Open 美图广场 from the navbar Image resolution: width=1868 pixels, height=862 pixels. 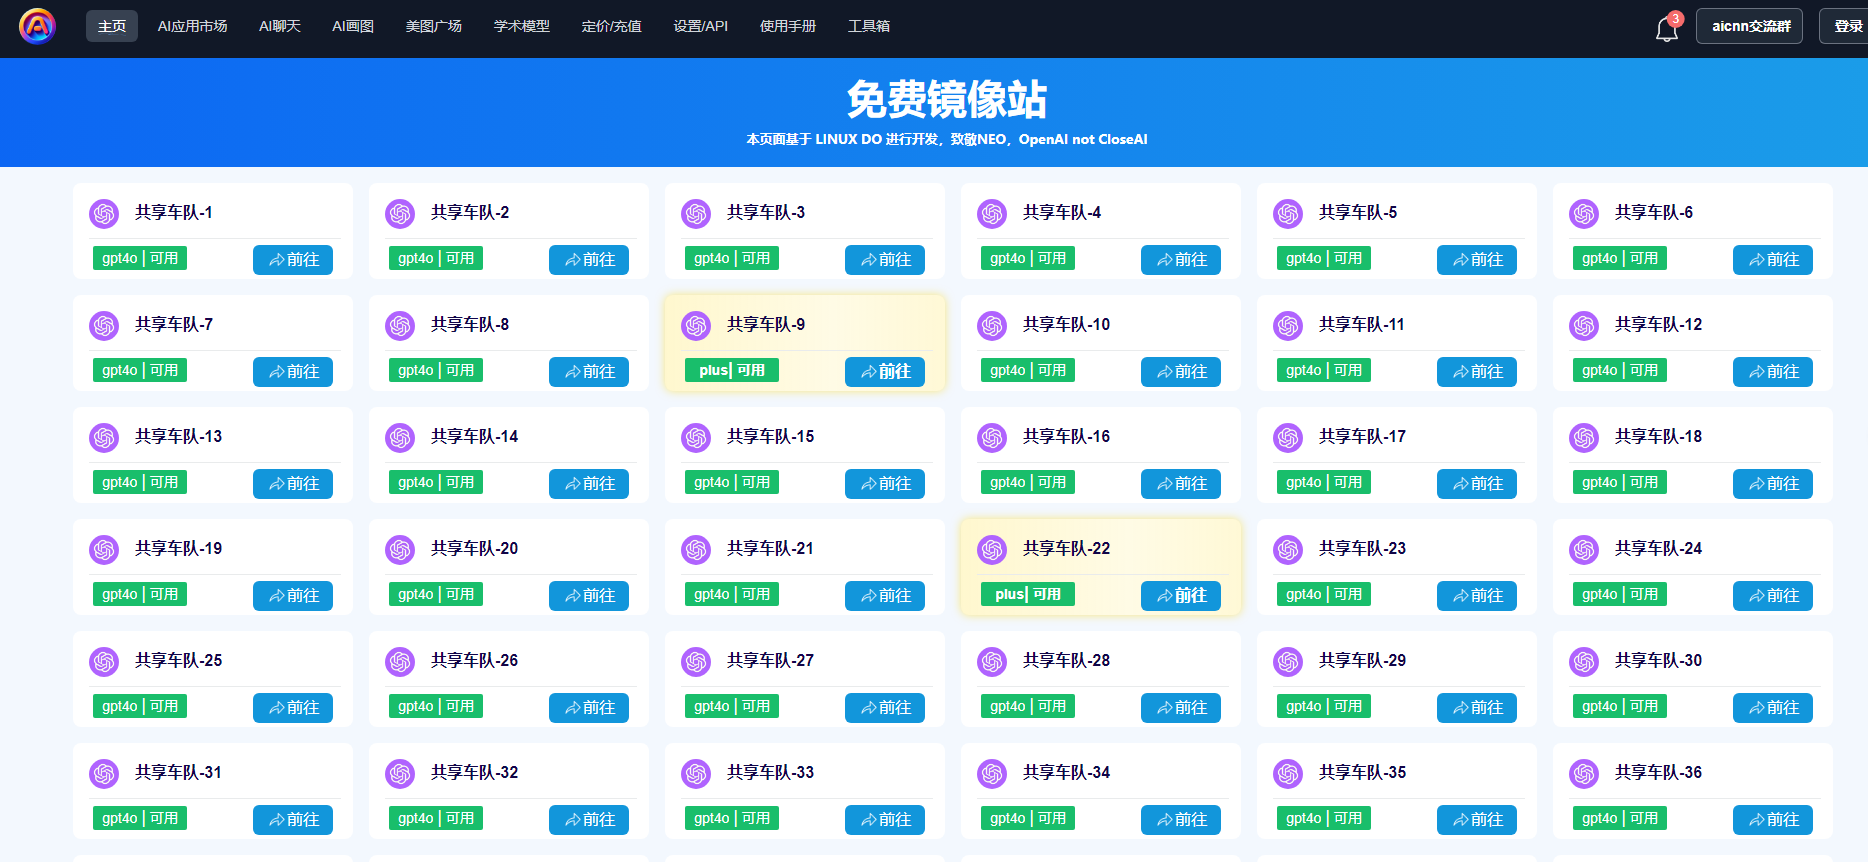point(434,26)
